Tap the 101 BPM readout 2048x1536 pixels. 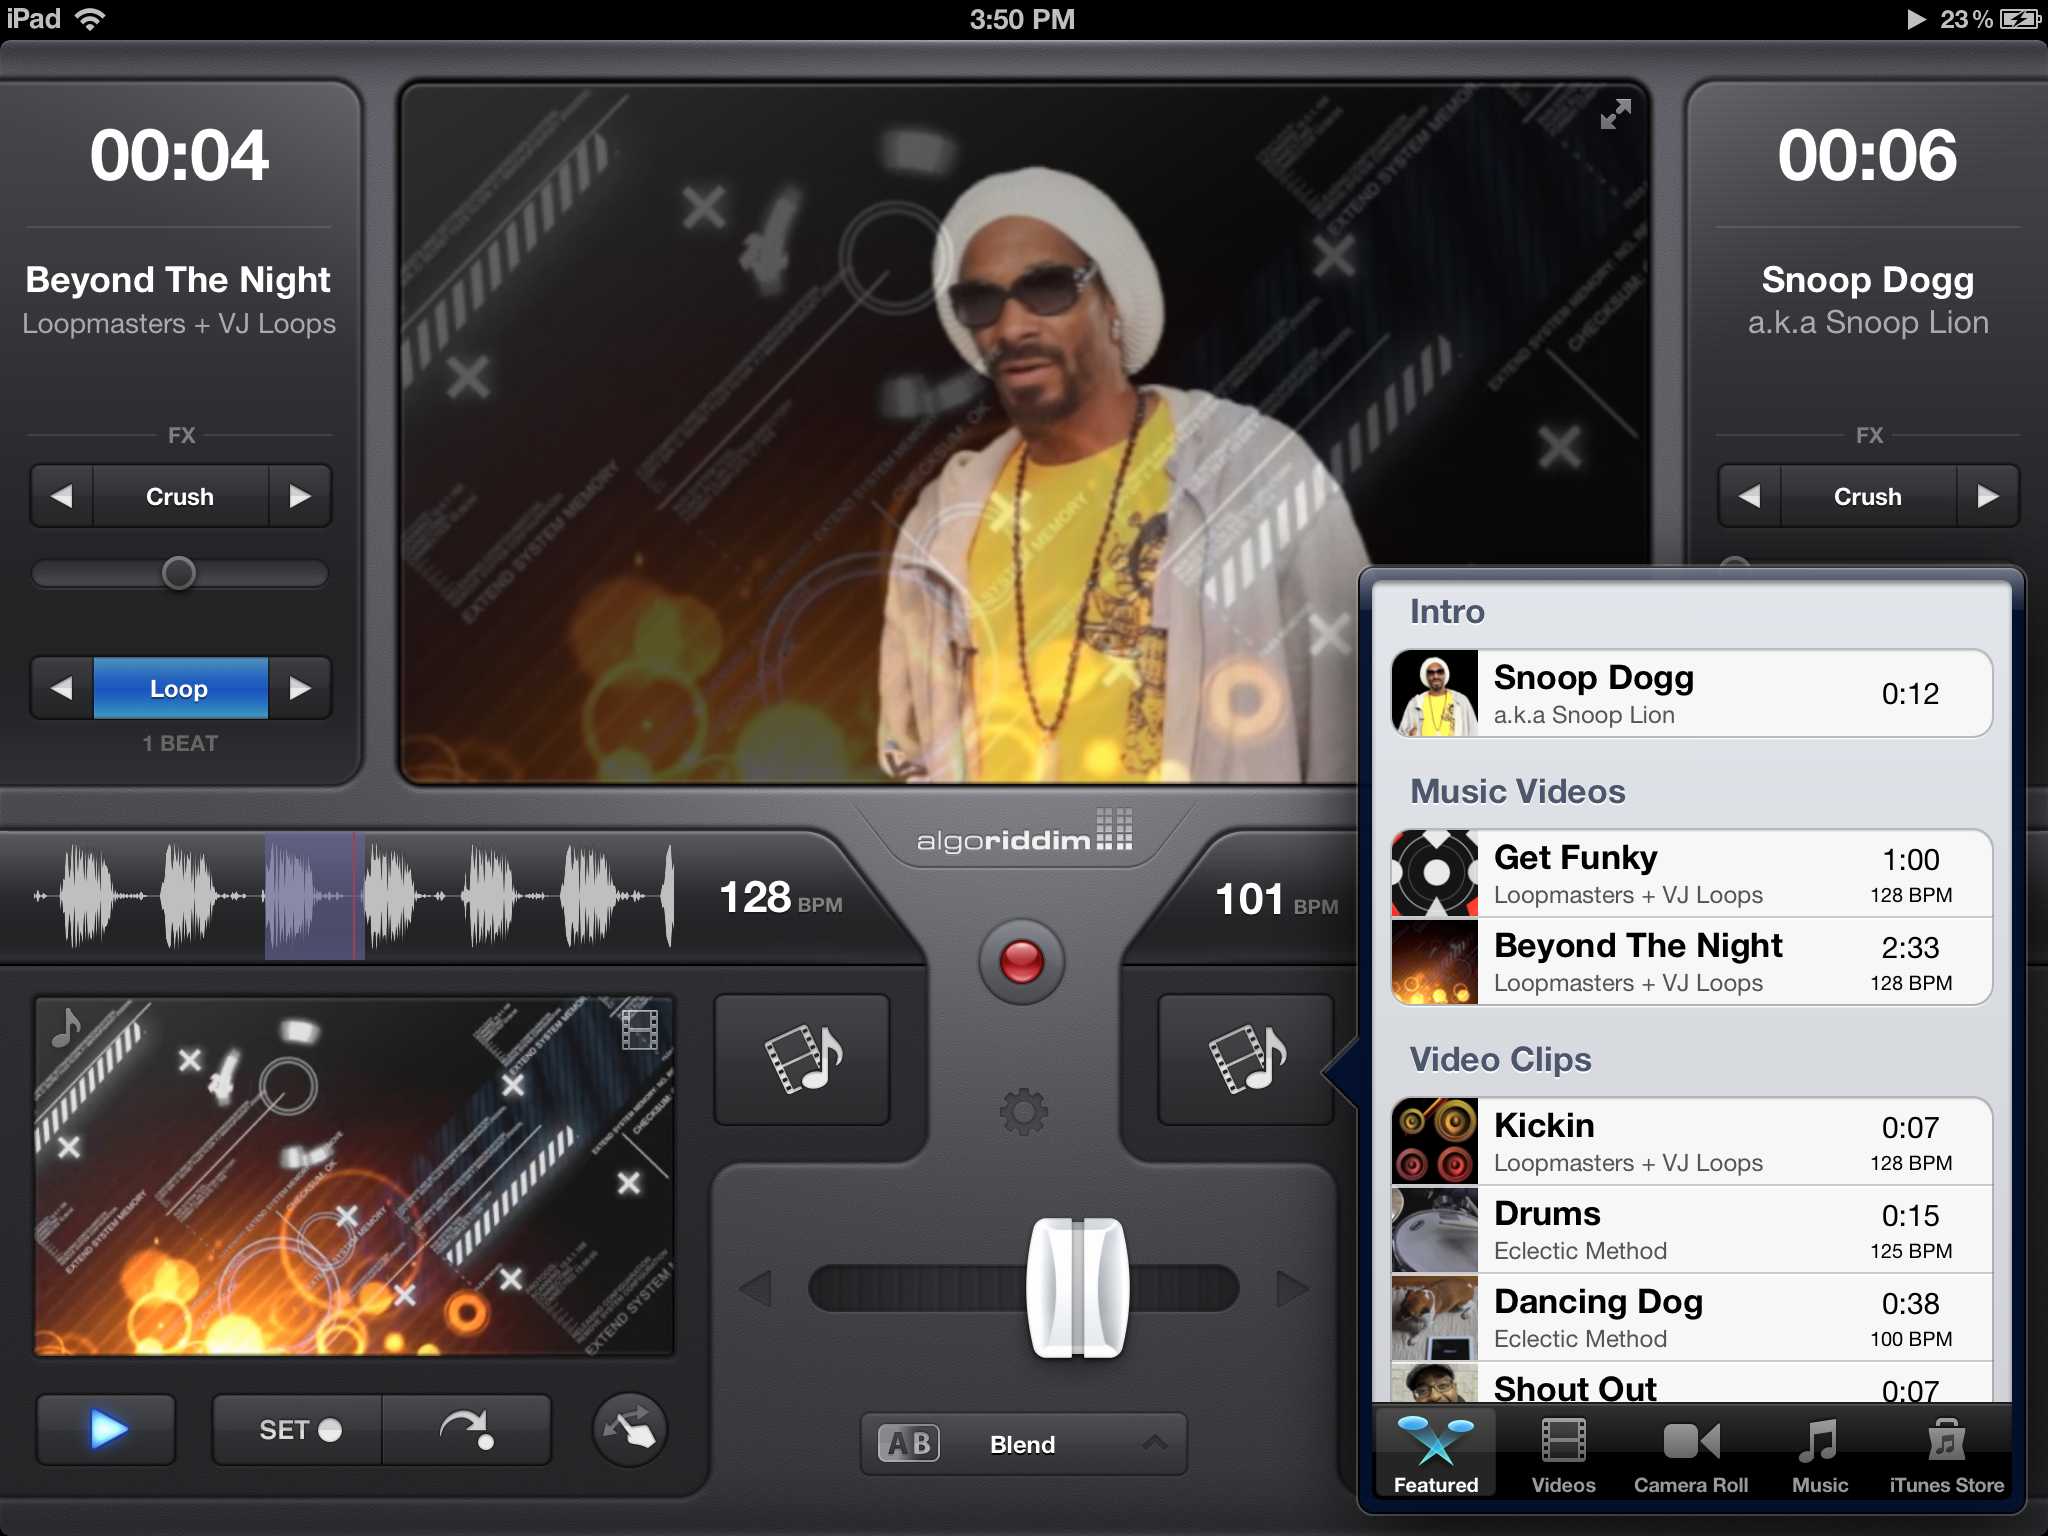pos(1276,900)
